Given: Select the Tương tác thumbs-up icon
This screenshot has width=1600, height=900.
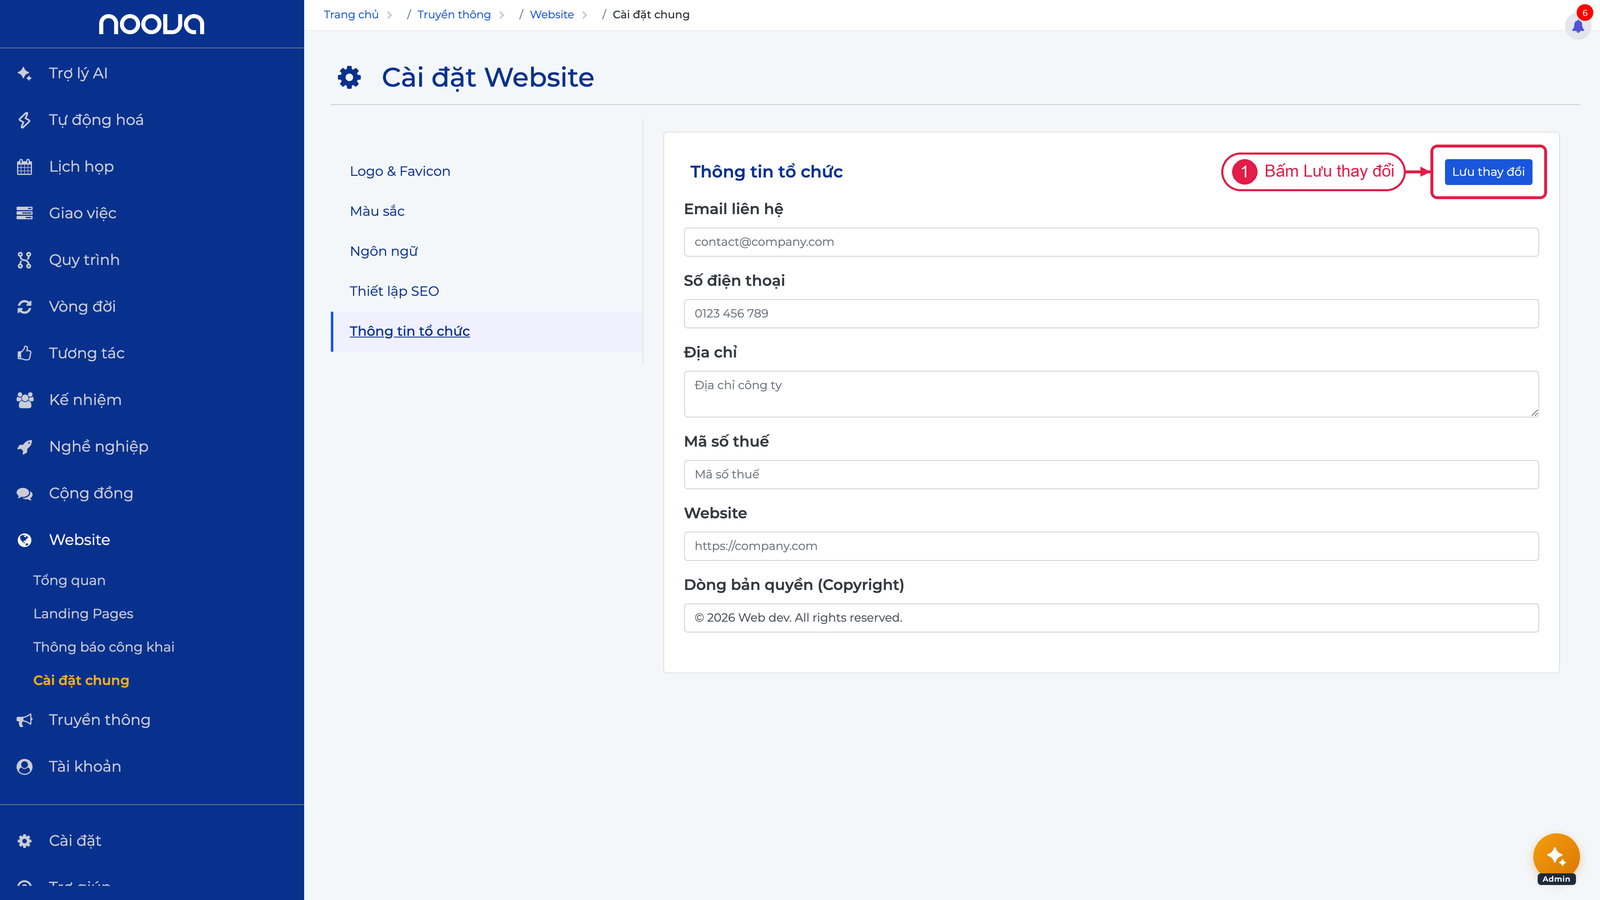Looking at the screenshot, I should [25, 353].
